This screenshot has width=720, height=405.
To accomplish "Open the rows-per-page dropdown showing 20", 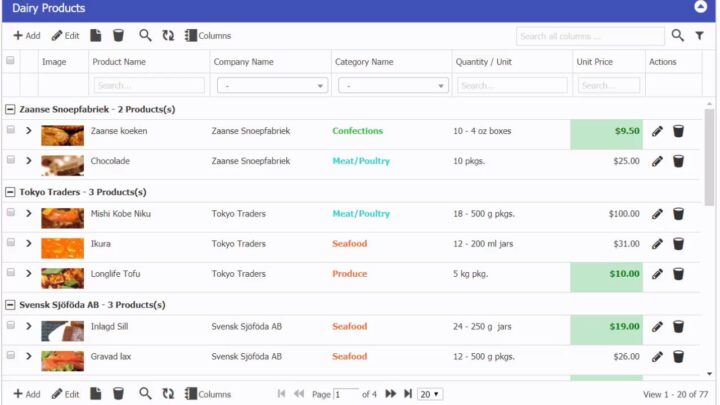I will [430, 394].
